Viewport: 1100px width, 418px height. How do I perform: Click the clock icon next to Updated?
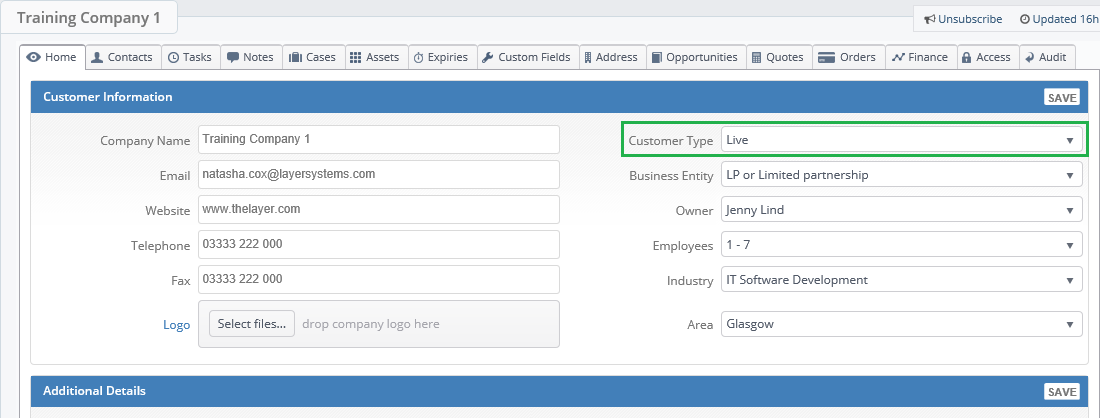click(x=1024, y=20)
